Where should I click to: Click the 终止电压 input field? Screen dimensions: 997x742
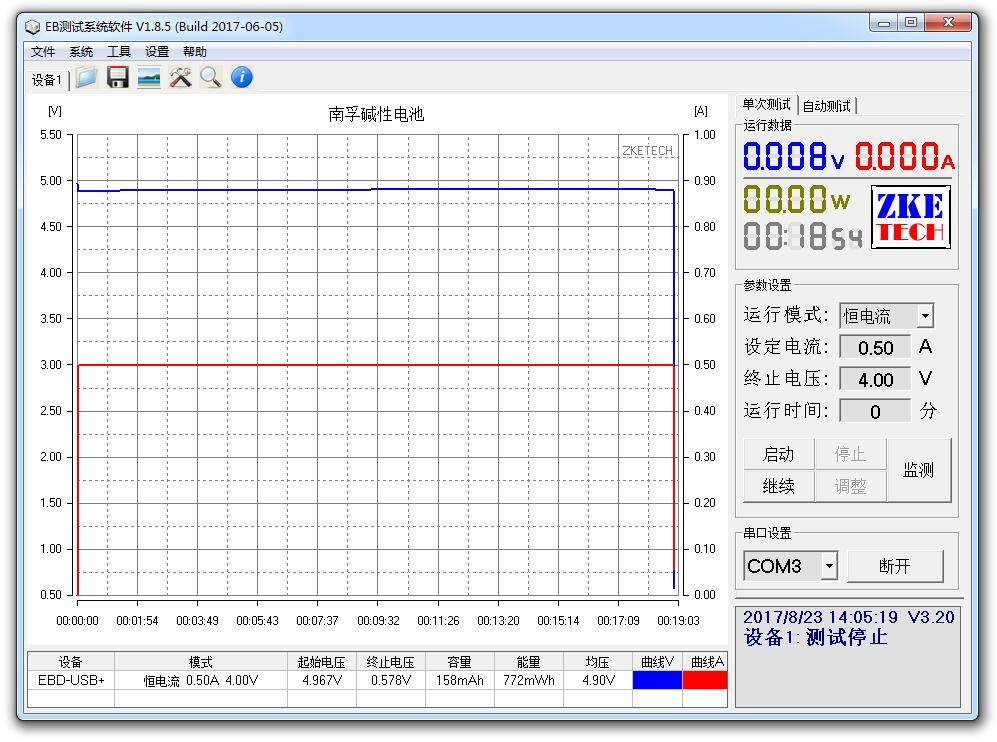[875, 380]
